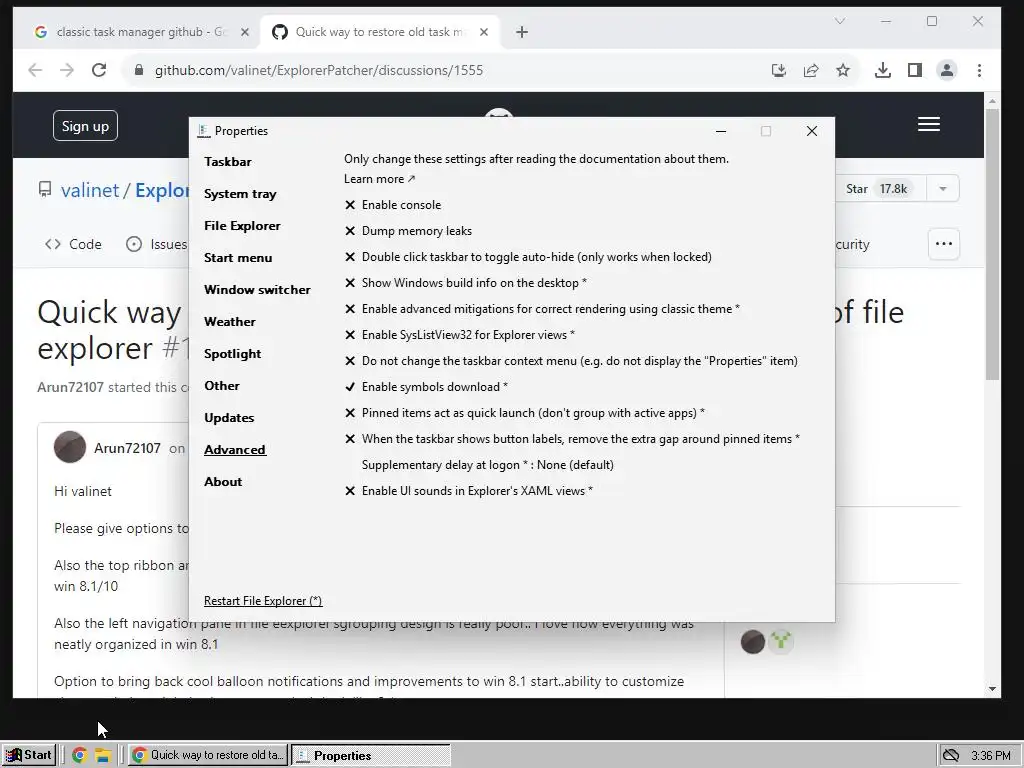Click the green participant avatar in sidebar
Screen dimensions: 1024x768
(x=781, y=641)
